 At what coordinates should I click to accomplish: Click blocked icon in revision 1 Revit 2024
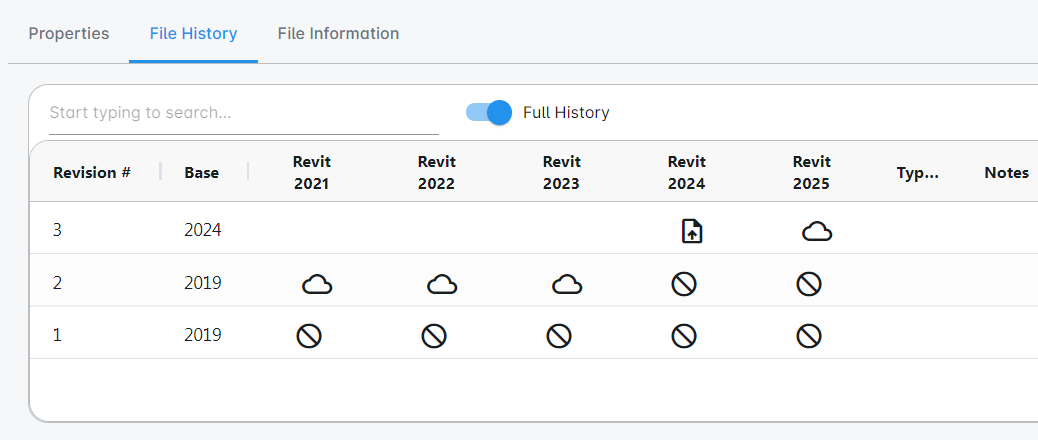tap(684, 336)
